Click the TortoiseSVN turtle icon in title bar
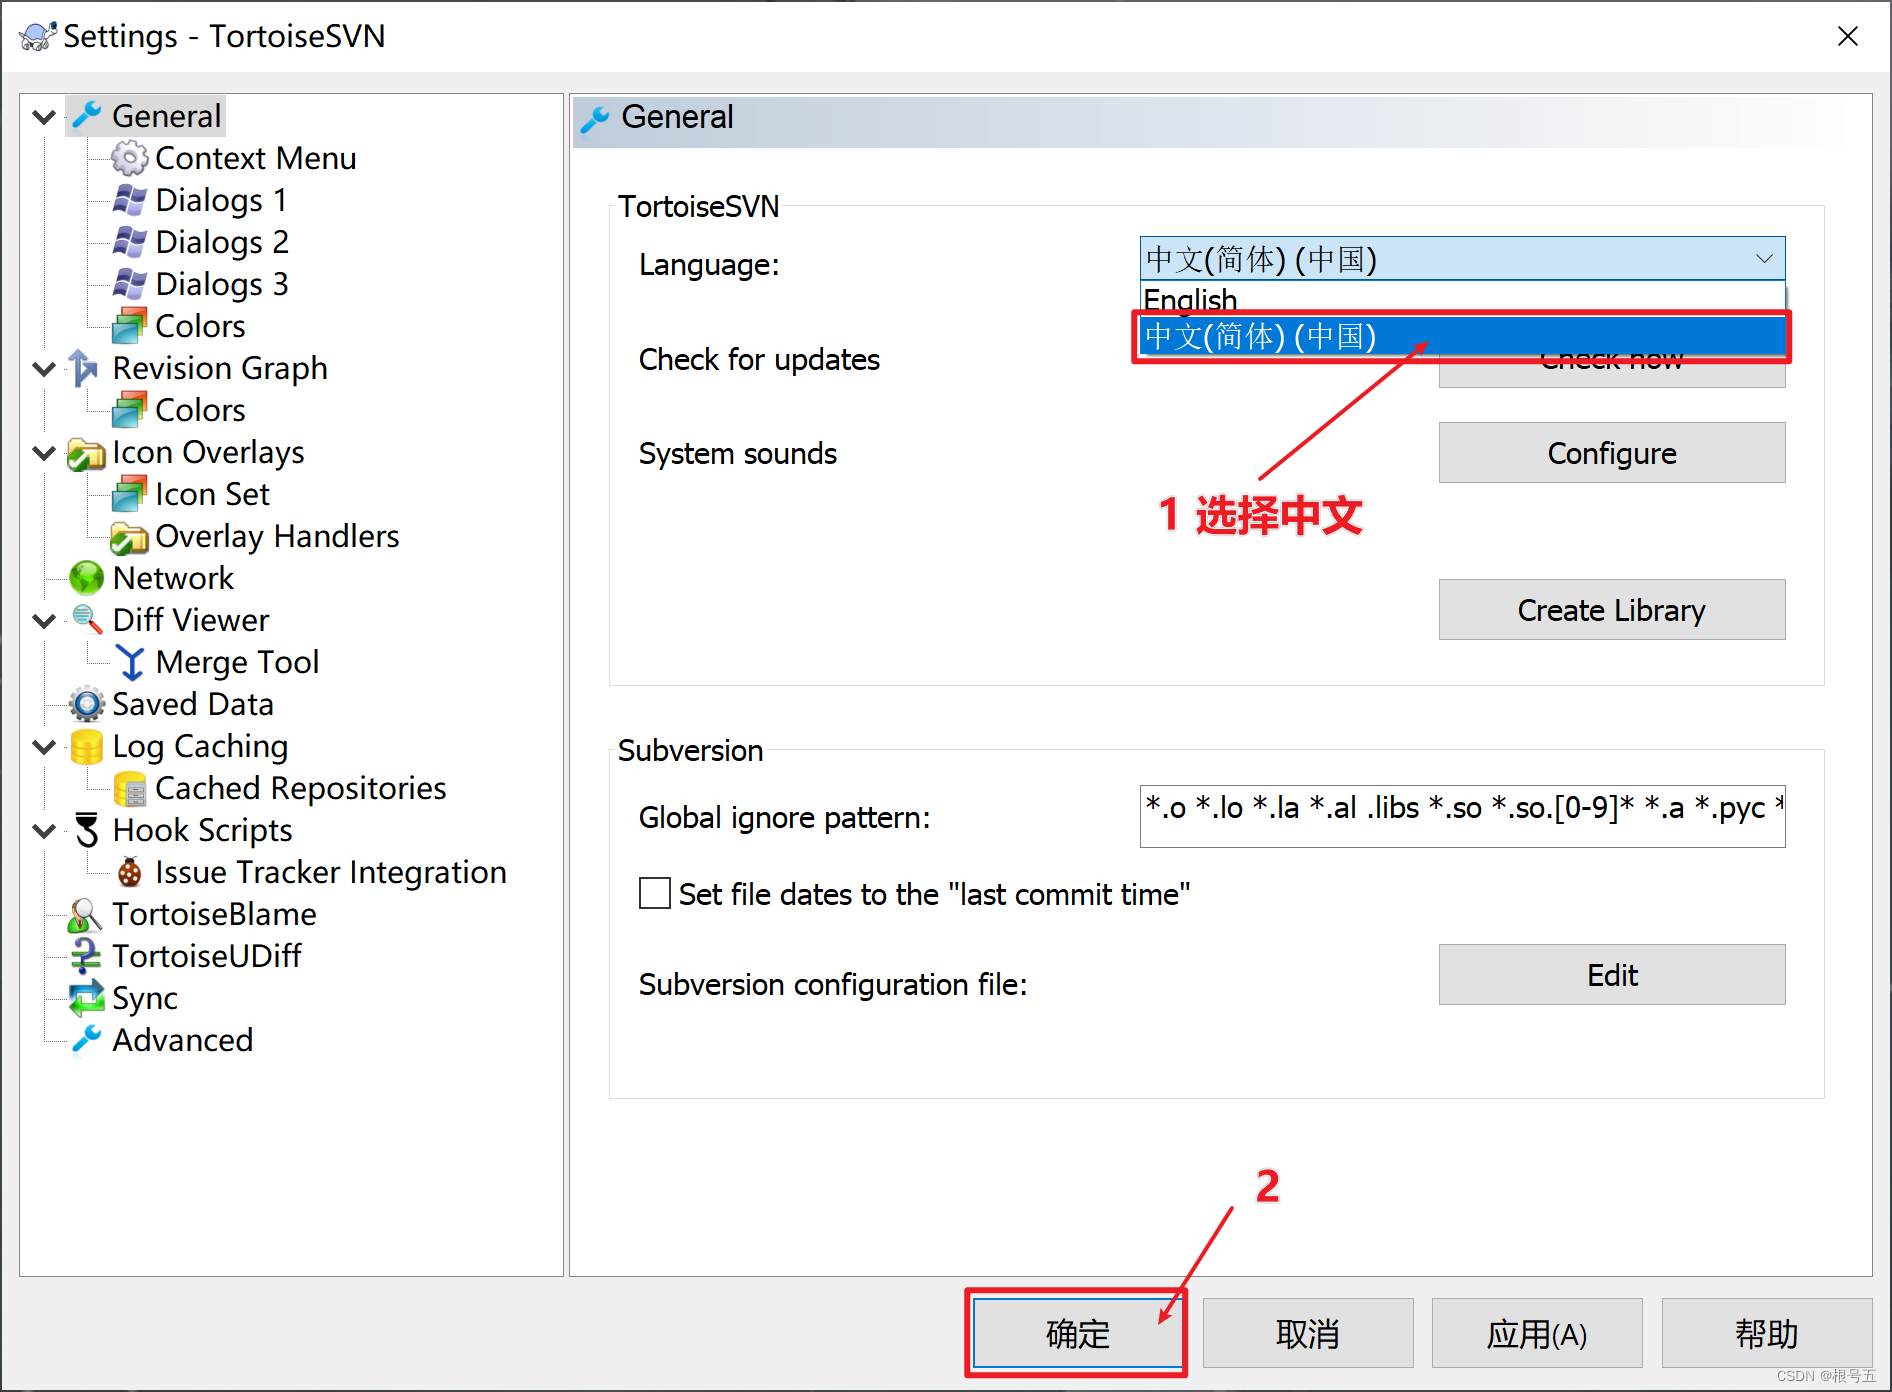Image resolution: width=1892 pixels, height=1392 pixels. [x=38, y=36]
